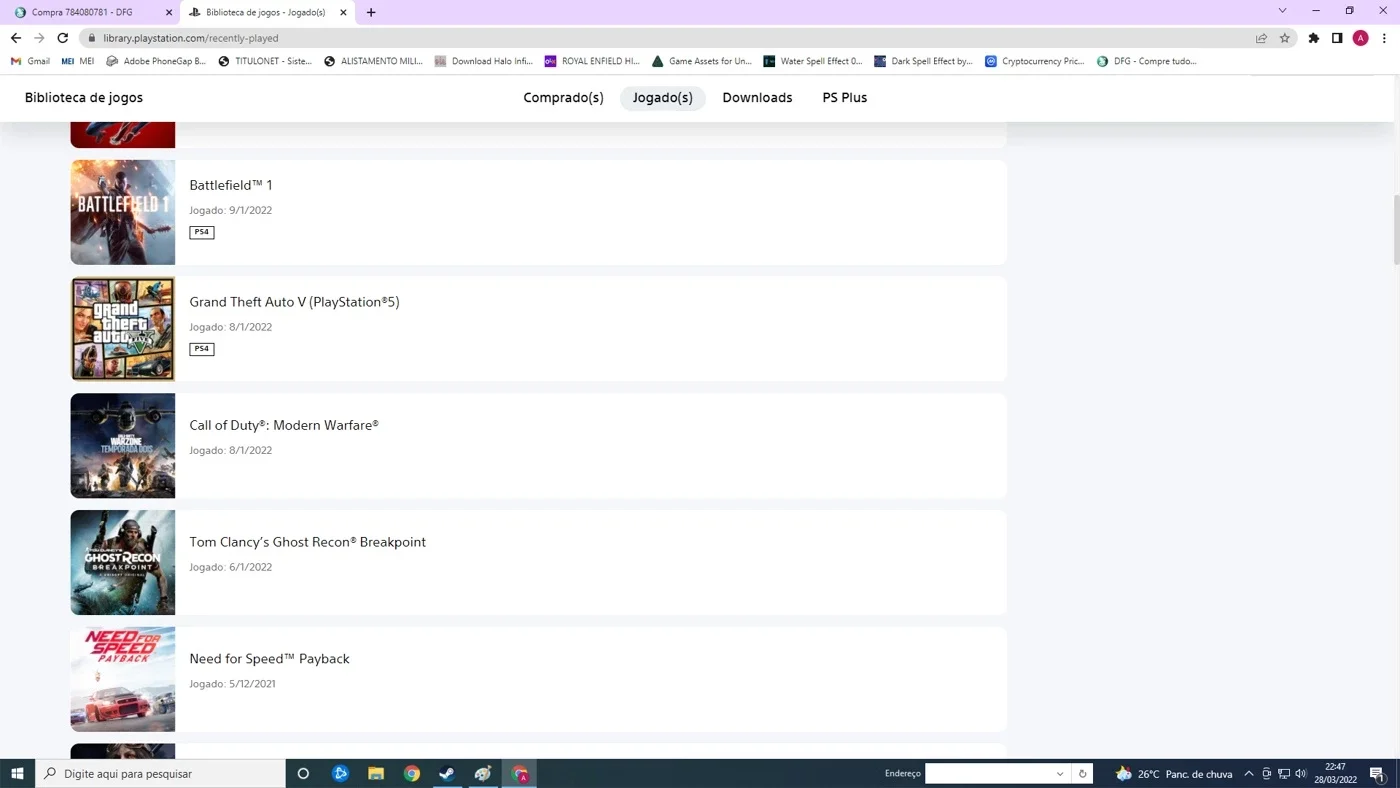
Task: Share this page using the address bar icon
Action: 1261,38
